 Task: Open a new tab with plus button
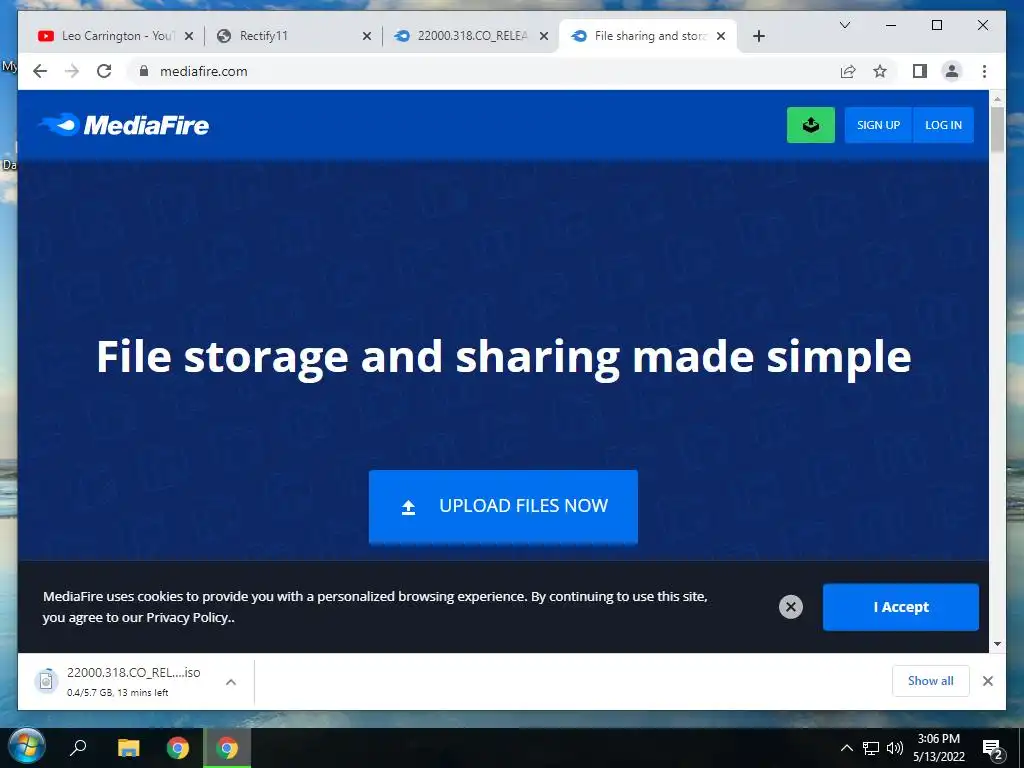(758, 36)
